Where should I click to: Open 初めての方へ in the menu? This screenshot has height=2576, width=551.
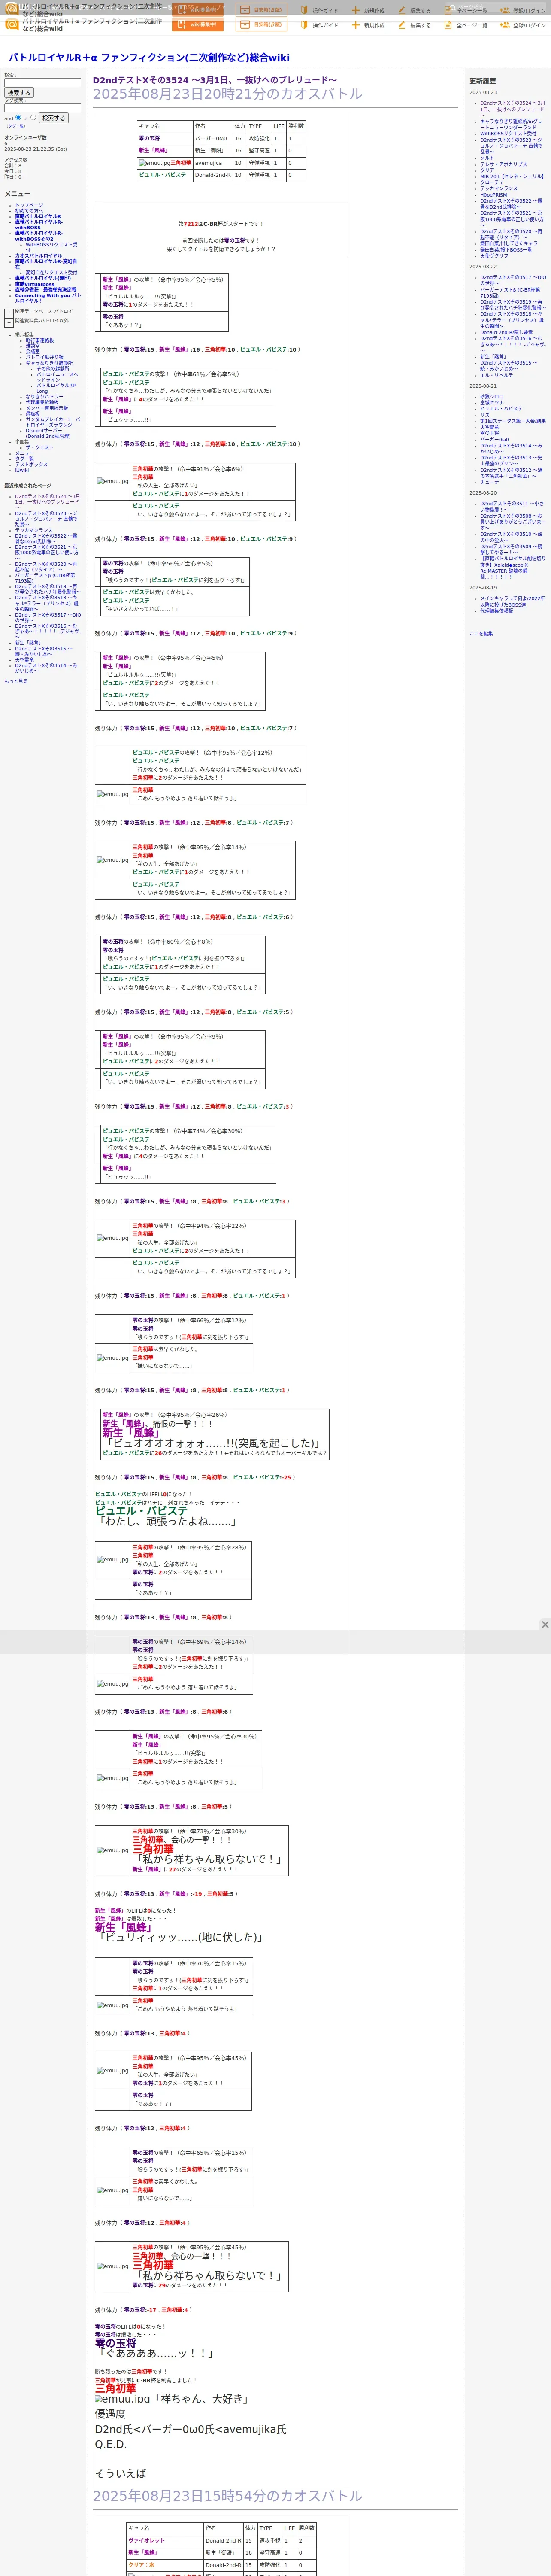click(x=29, y=211)
